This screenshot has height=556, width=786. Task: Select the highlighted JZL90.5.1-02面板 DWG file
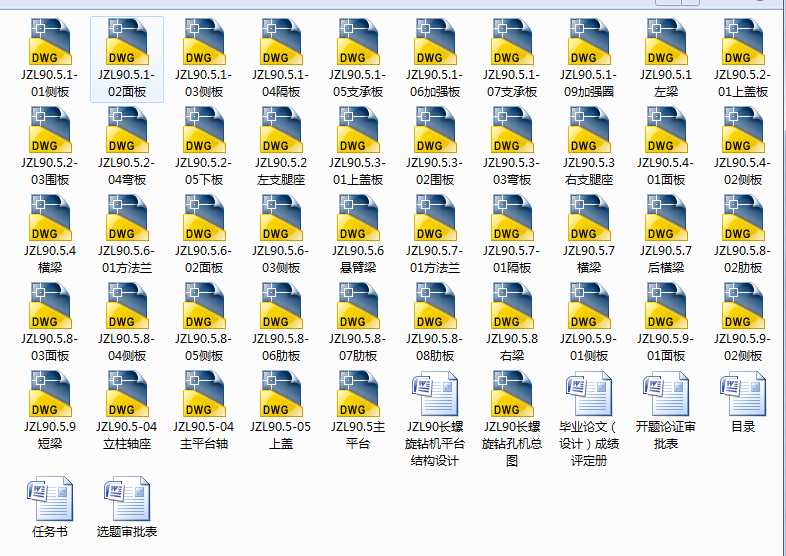pyautogui.click(x=127, y=59)
